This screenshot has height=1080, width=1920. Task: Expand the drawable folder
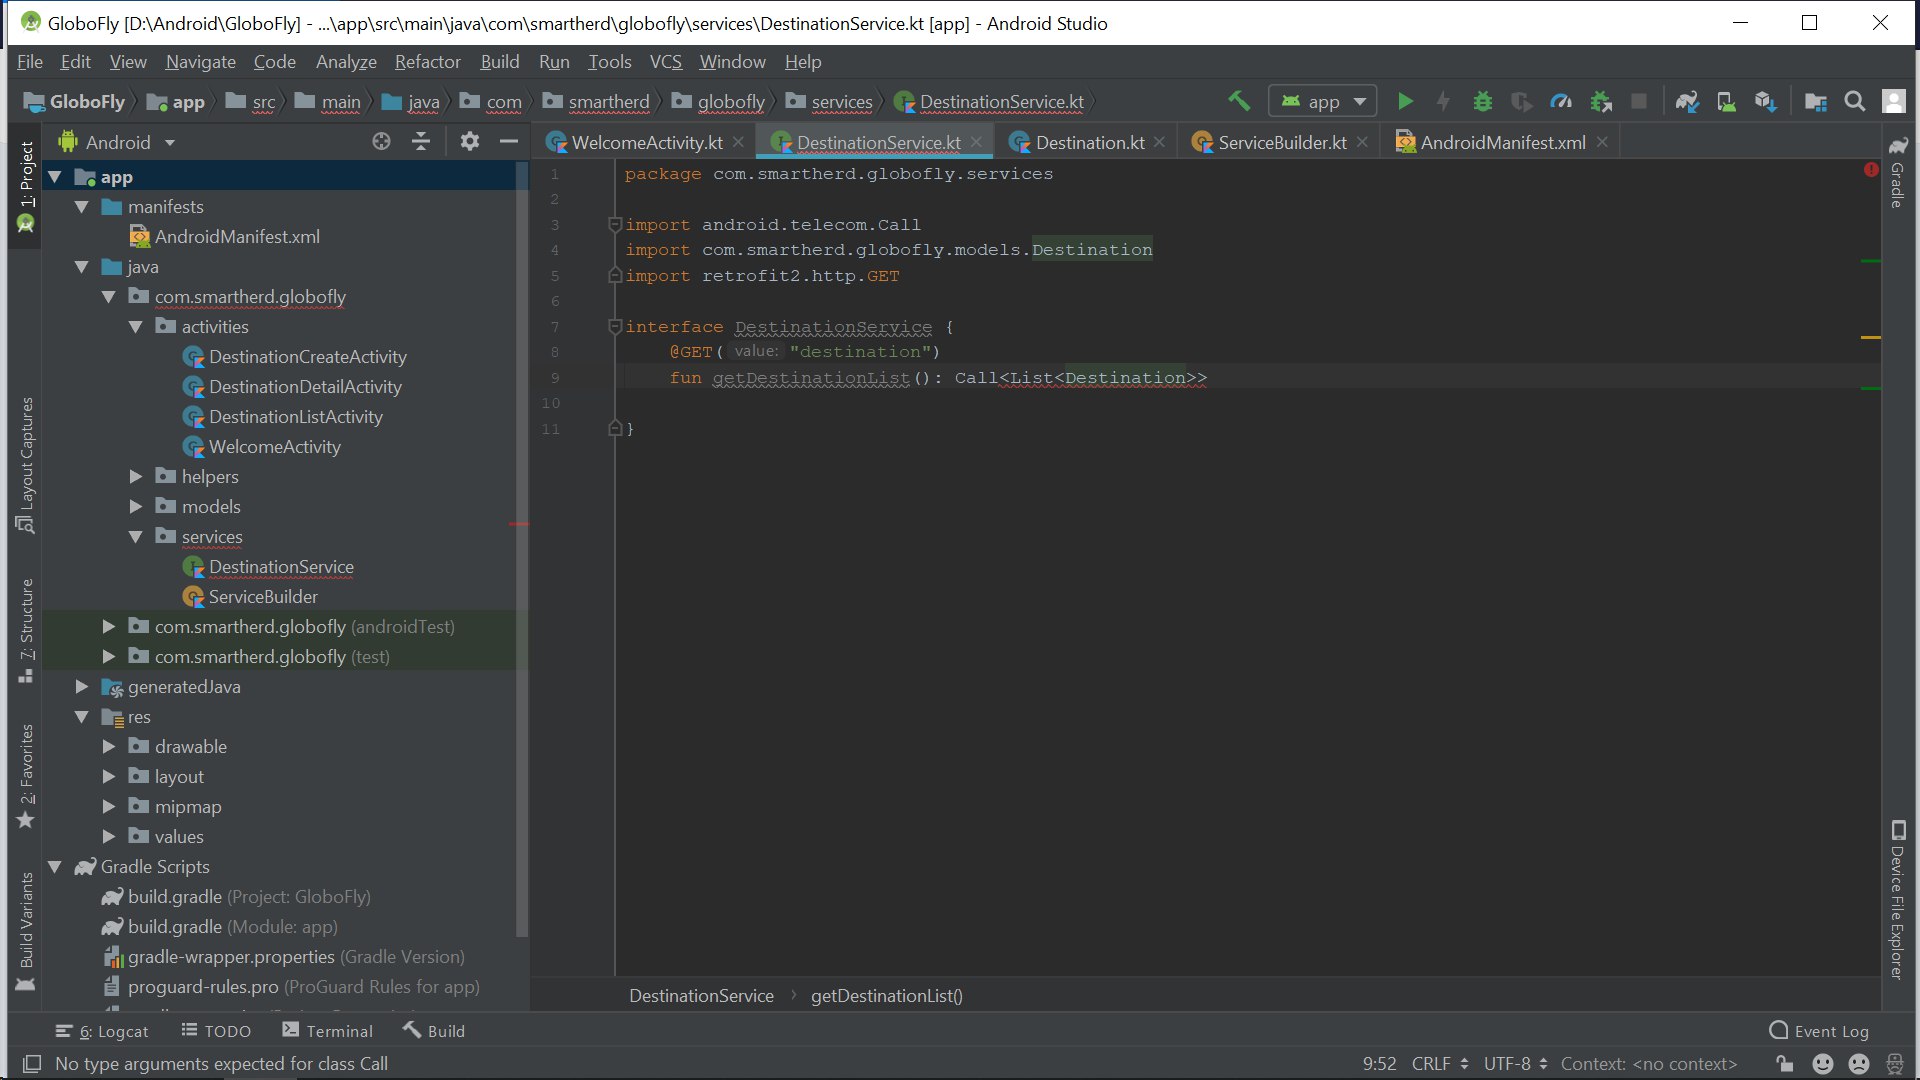pyautogui.click(x=109, y=747)
